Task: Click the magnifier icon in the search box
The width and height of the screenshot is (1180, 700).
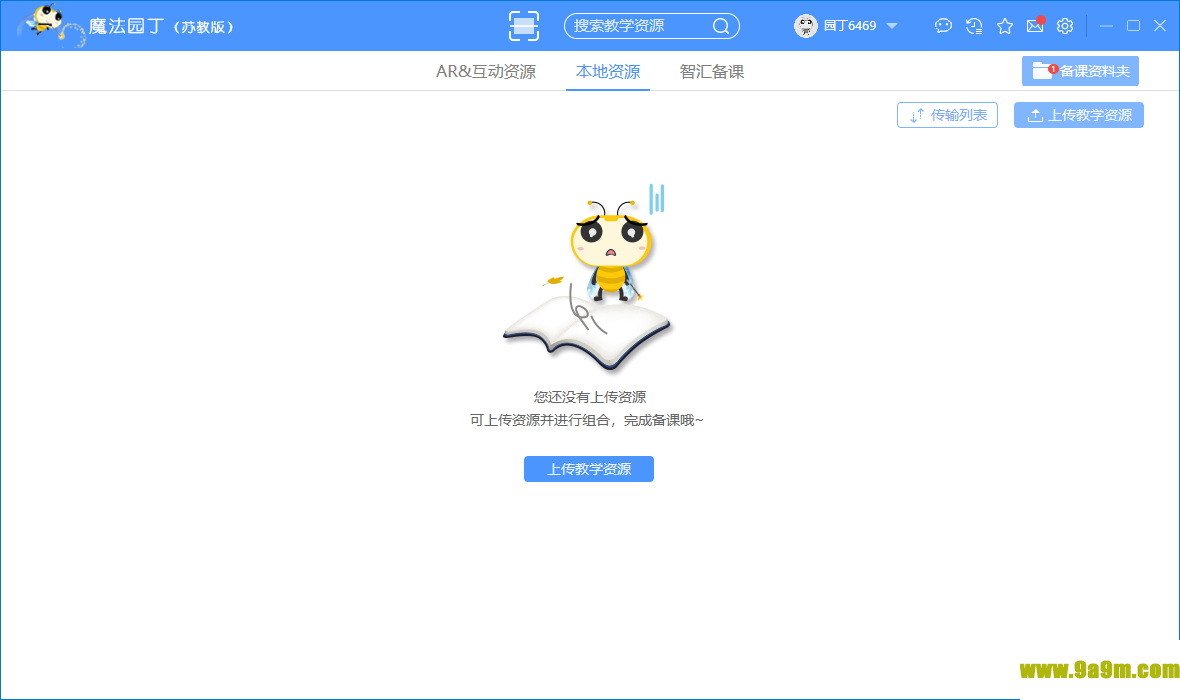Action: [720, 26]
